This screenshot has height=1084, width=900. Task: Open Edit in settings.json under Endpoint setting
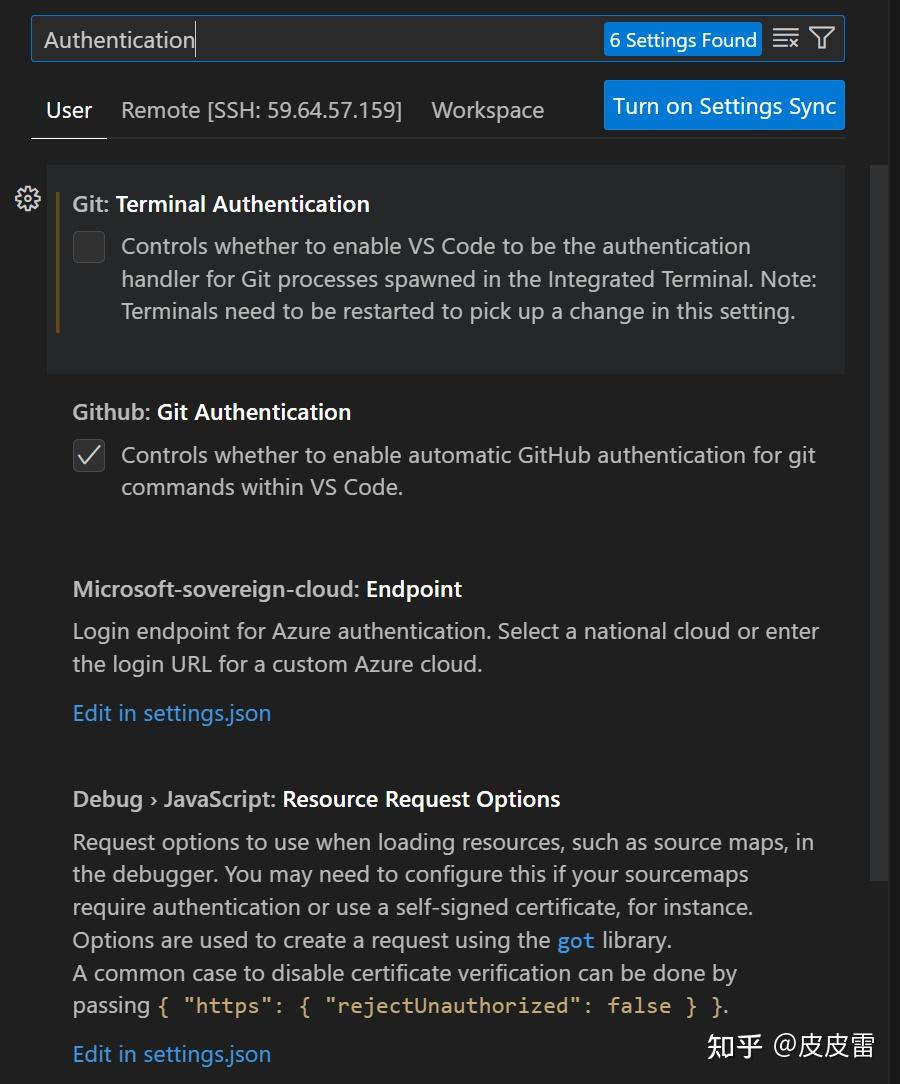click(x=171, y=713)
